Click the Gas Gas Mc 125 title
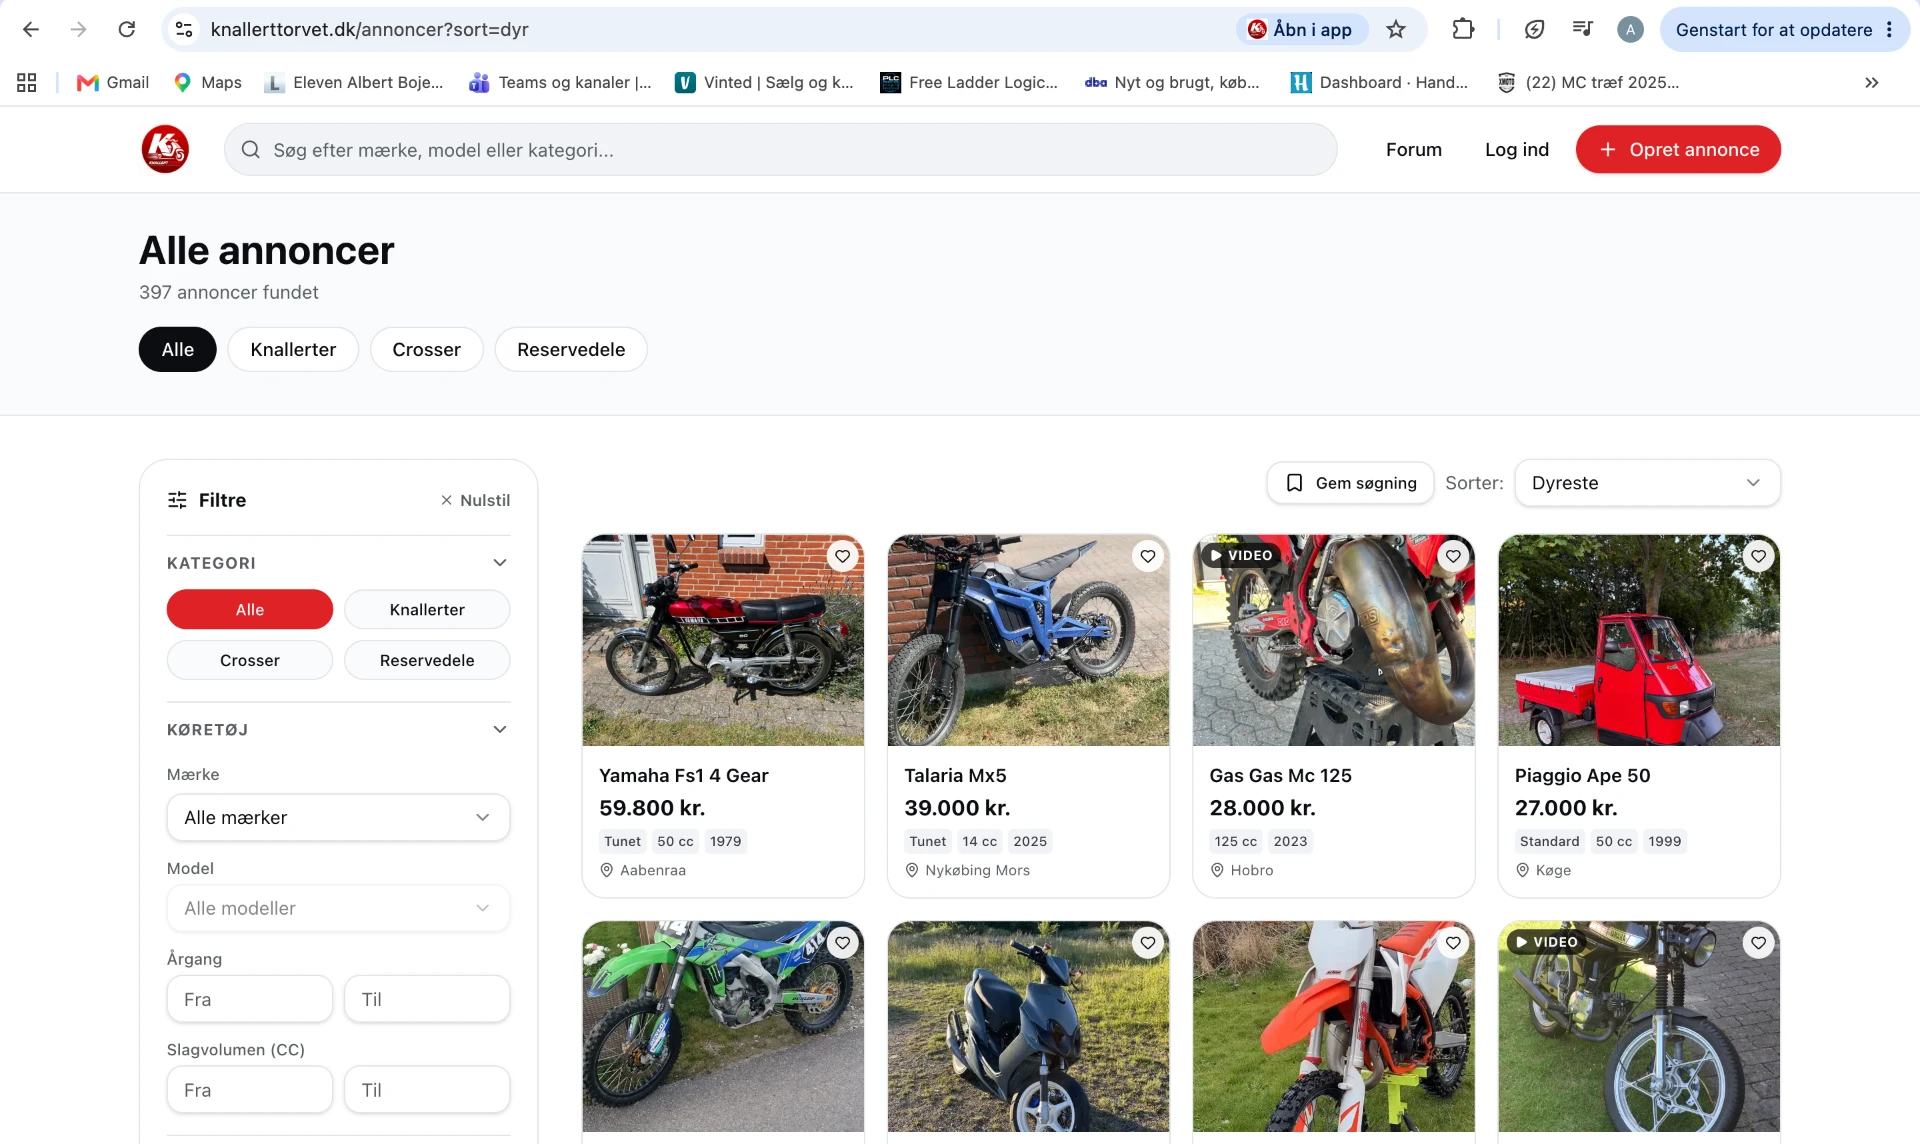The image size is (1920, 1144). click(x=1280, y=775)
